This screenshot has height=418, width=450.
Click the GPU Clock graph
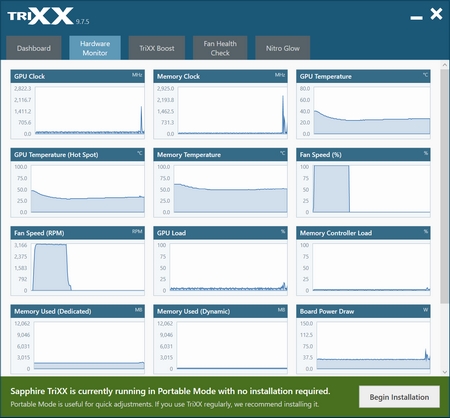coord(90,110)
